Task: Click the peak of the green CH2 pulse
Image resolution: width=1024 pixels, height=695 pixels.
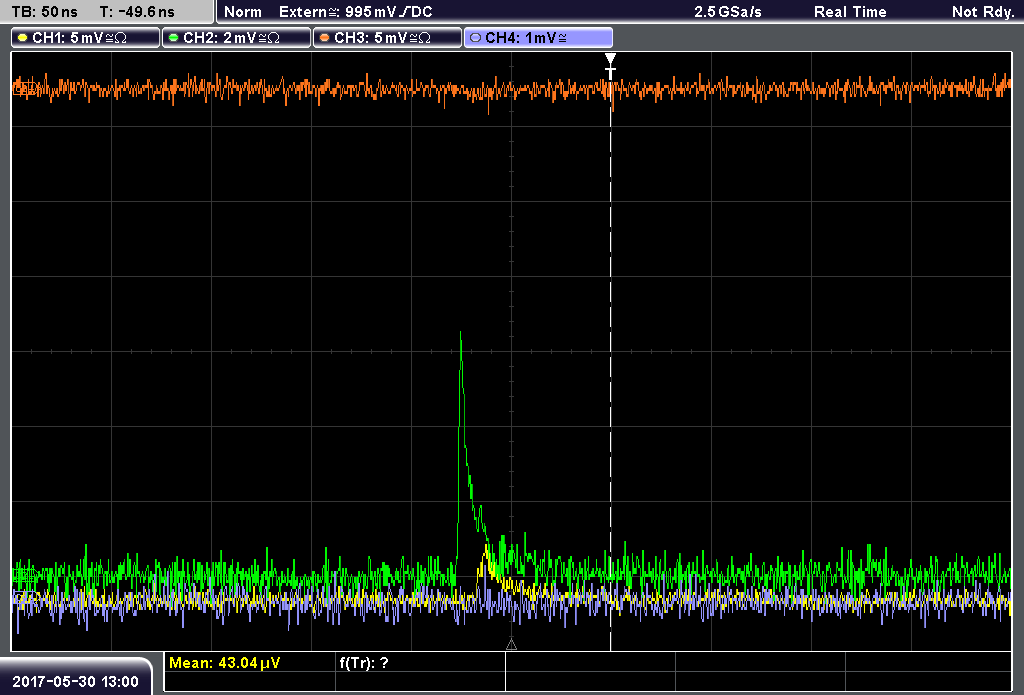Action: (x=460, y=333)
